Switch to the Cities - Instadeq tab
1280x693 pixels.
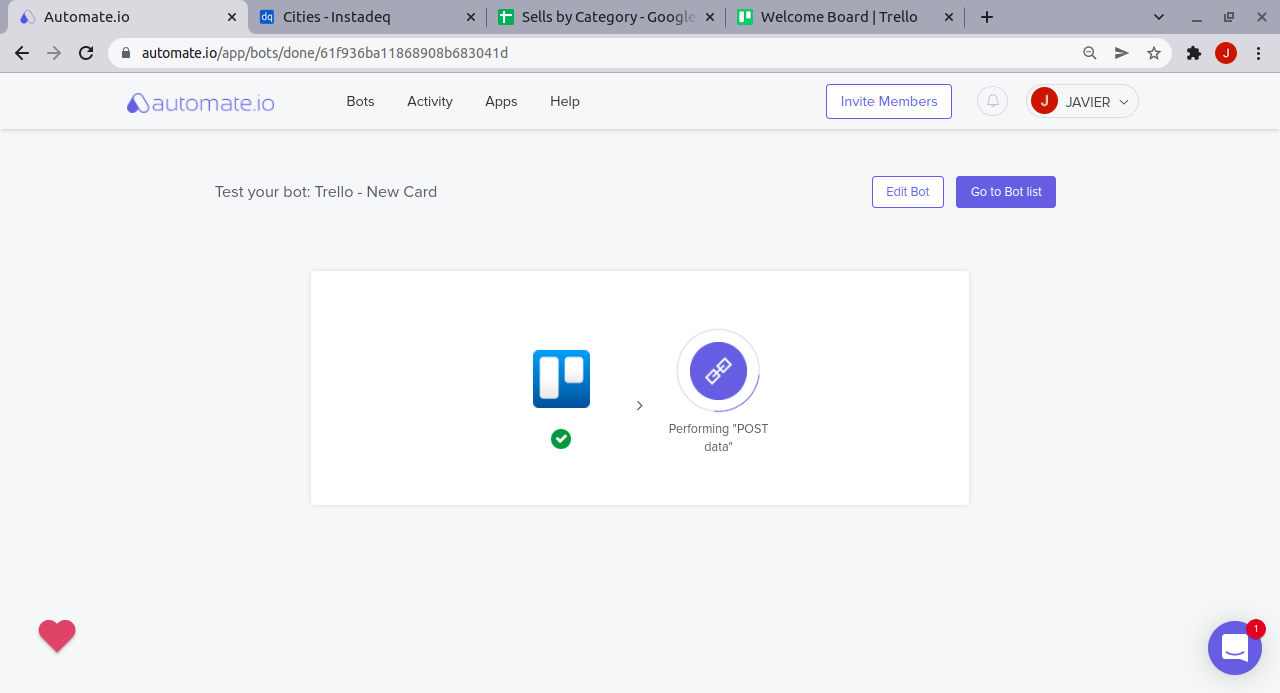point(368,17)
